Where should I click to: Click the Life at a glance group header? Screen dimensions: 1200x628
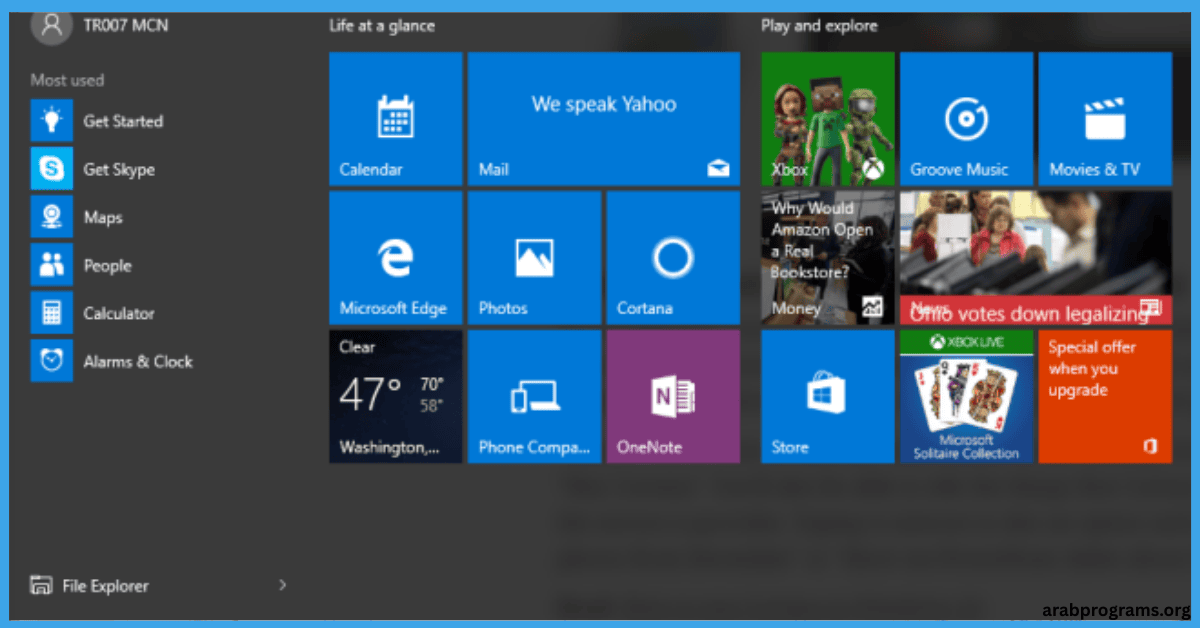(x=382, y=26)
